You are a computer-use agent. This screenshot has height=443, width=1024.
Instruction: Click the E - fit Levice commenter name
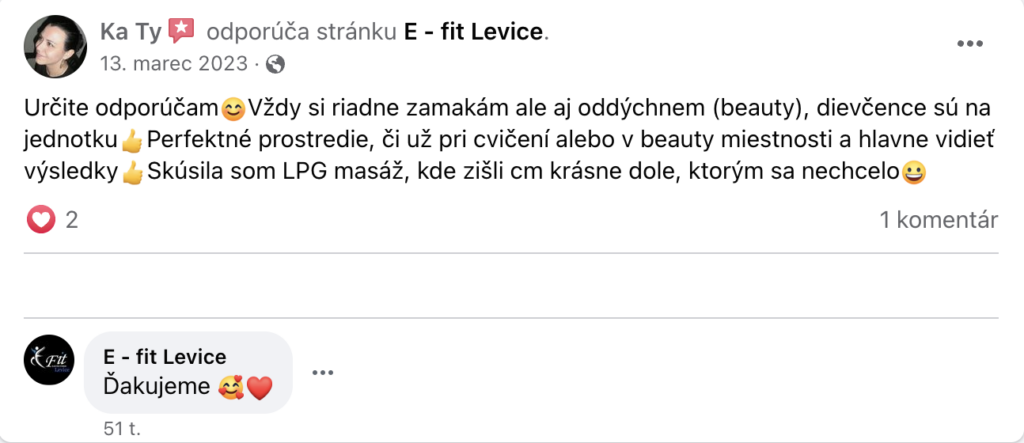tap(165, 357)
